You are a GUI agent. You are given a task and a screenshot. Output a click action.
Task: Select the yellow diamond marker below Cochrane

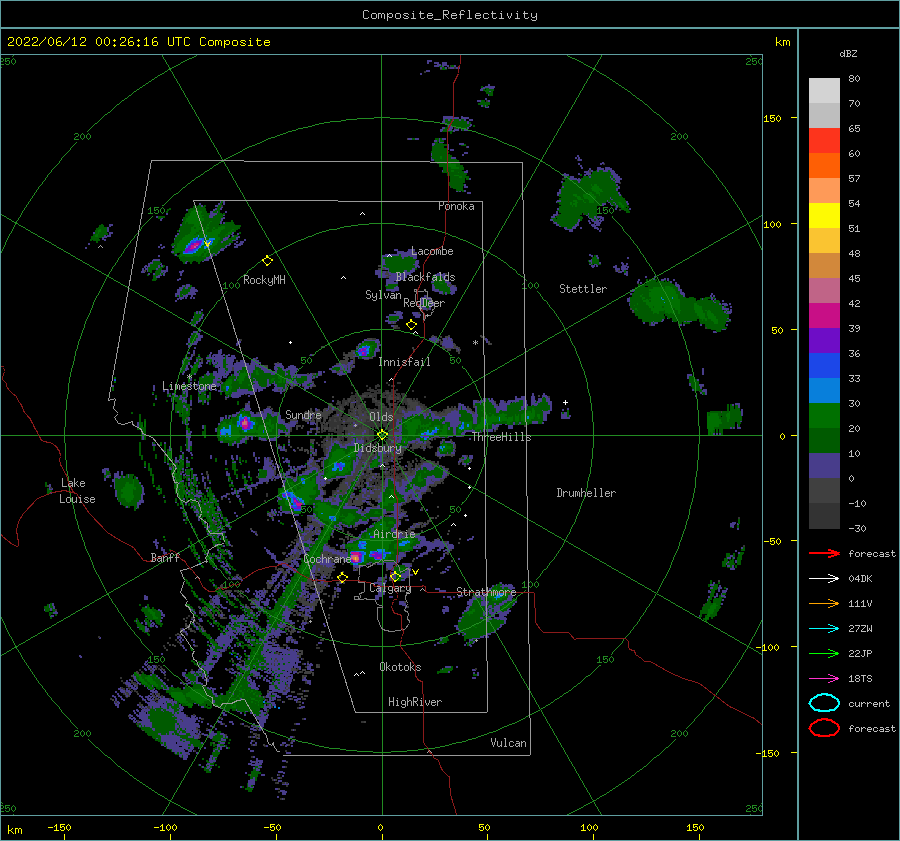pyautogui.click(x=343, y=577)
